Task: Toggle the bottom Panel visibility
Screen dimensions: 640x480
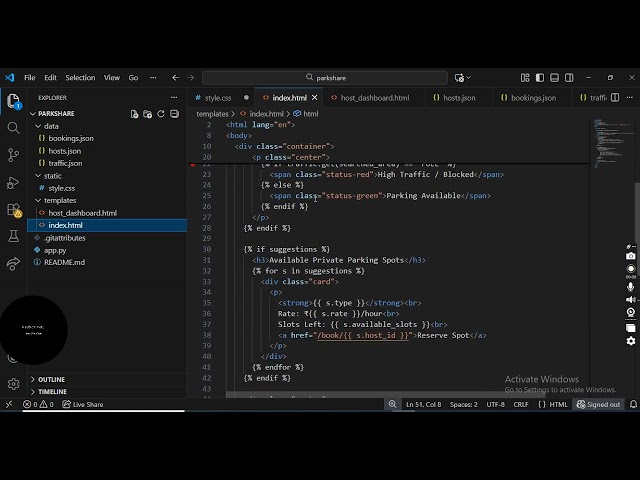Action: [x=554, y=78]
